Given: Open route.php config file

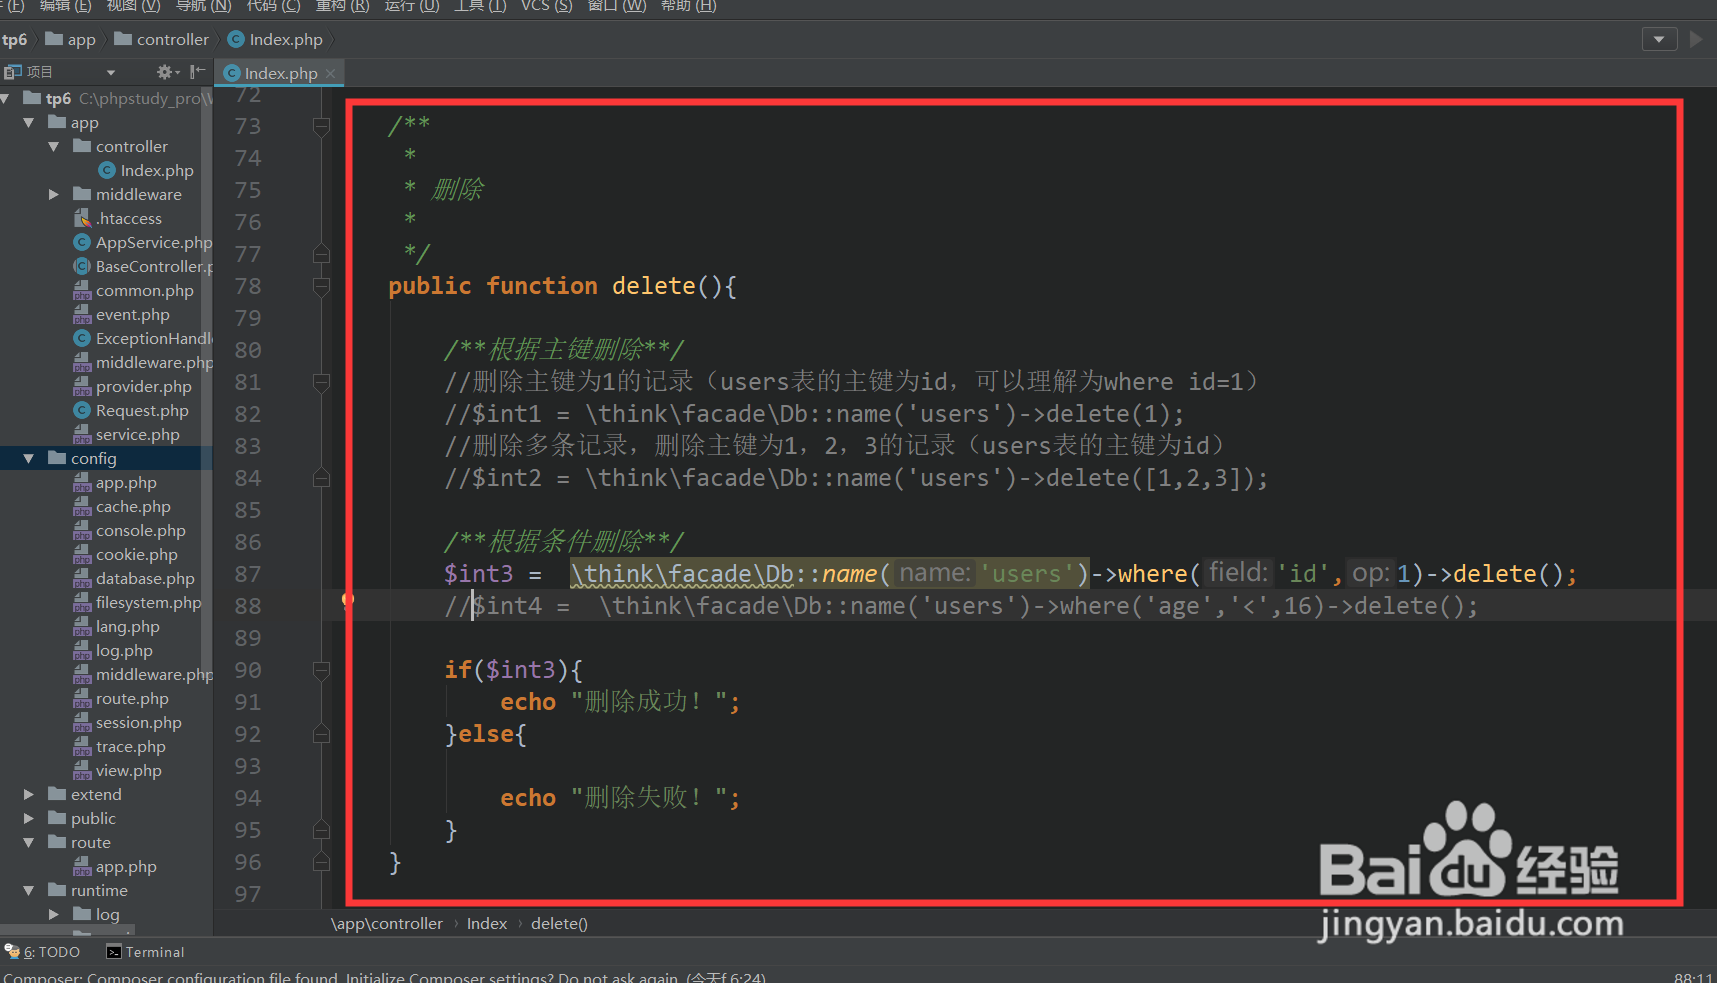Looking at the screenshot, I should [x=122, y=698].
